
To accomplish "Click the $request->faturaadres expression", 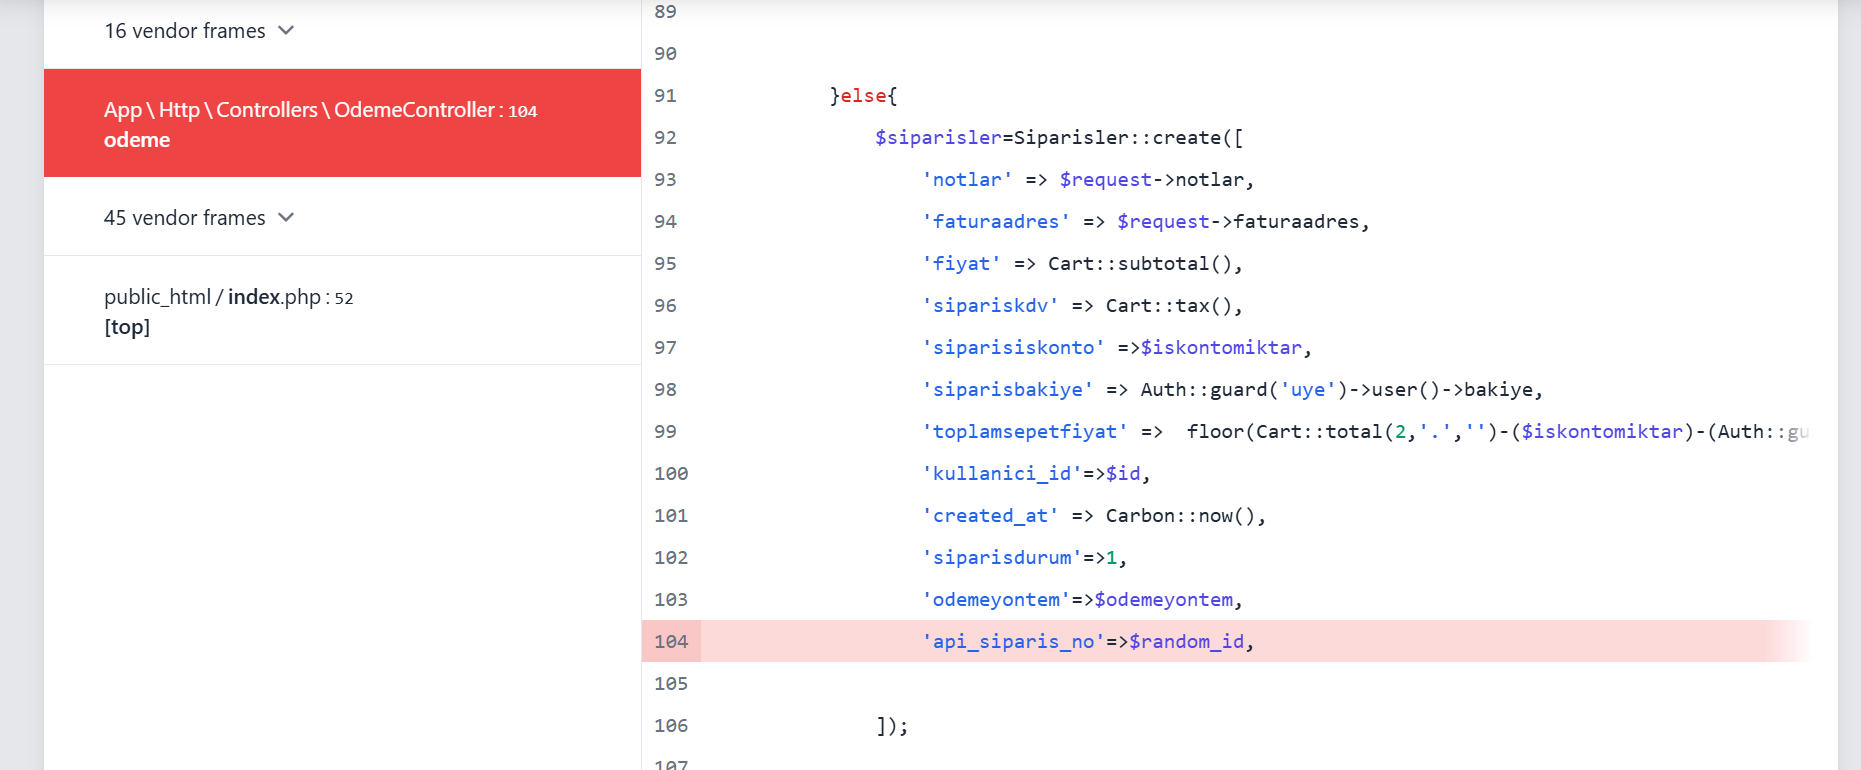I will [1238, 221].
